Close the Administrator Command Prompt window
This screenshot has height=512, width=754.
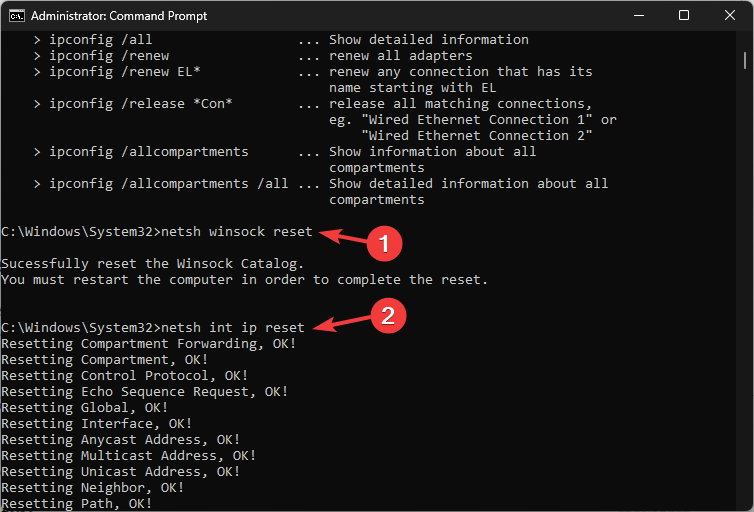(729, 15)
